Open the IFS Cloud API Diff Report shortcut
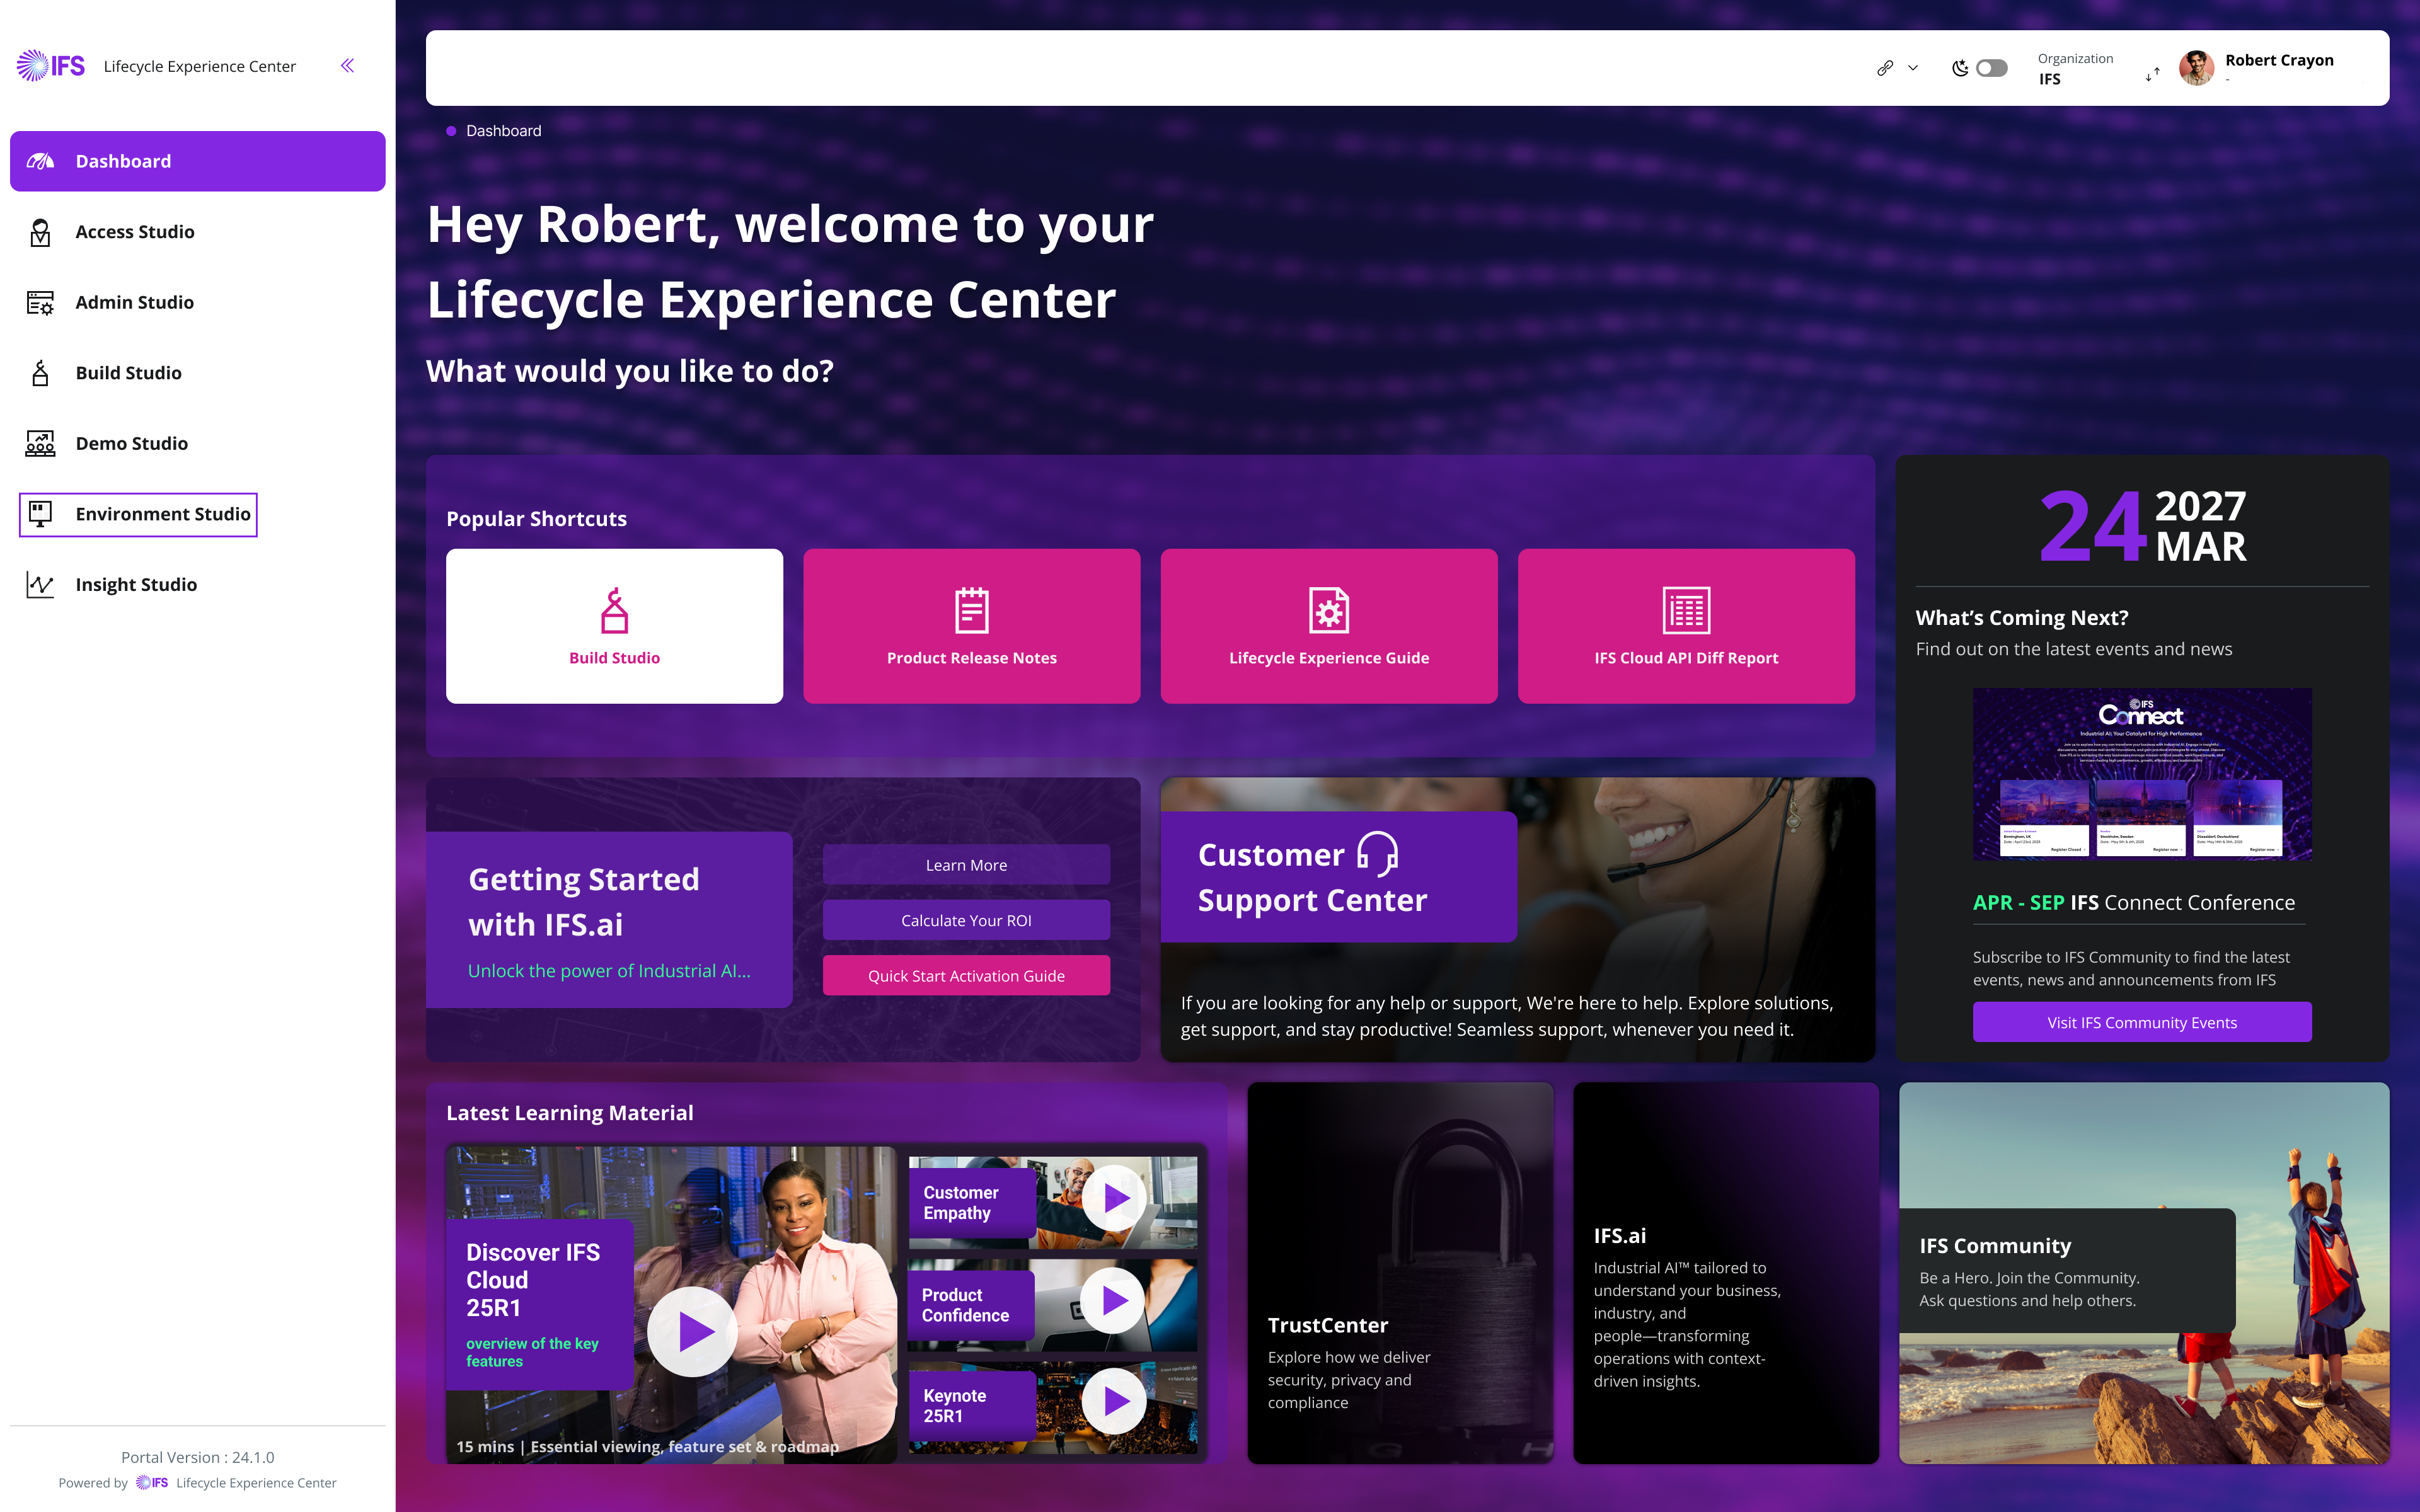This screenshot has width=2420, height=1512. tap(1686, 626)
